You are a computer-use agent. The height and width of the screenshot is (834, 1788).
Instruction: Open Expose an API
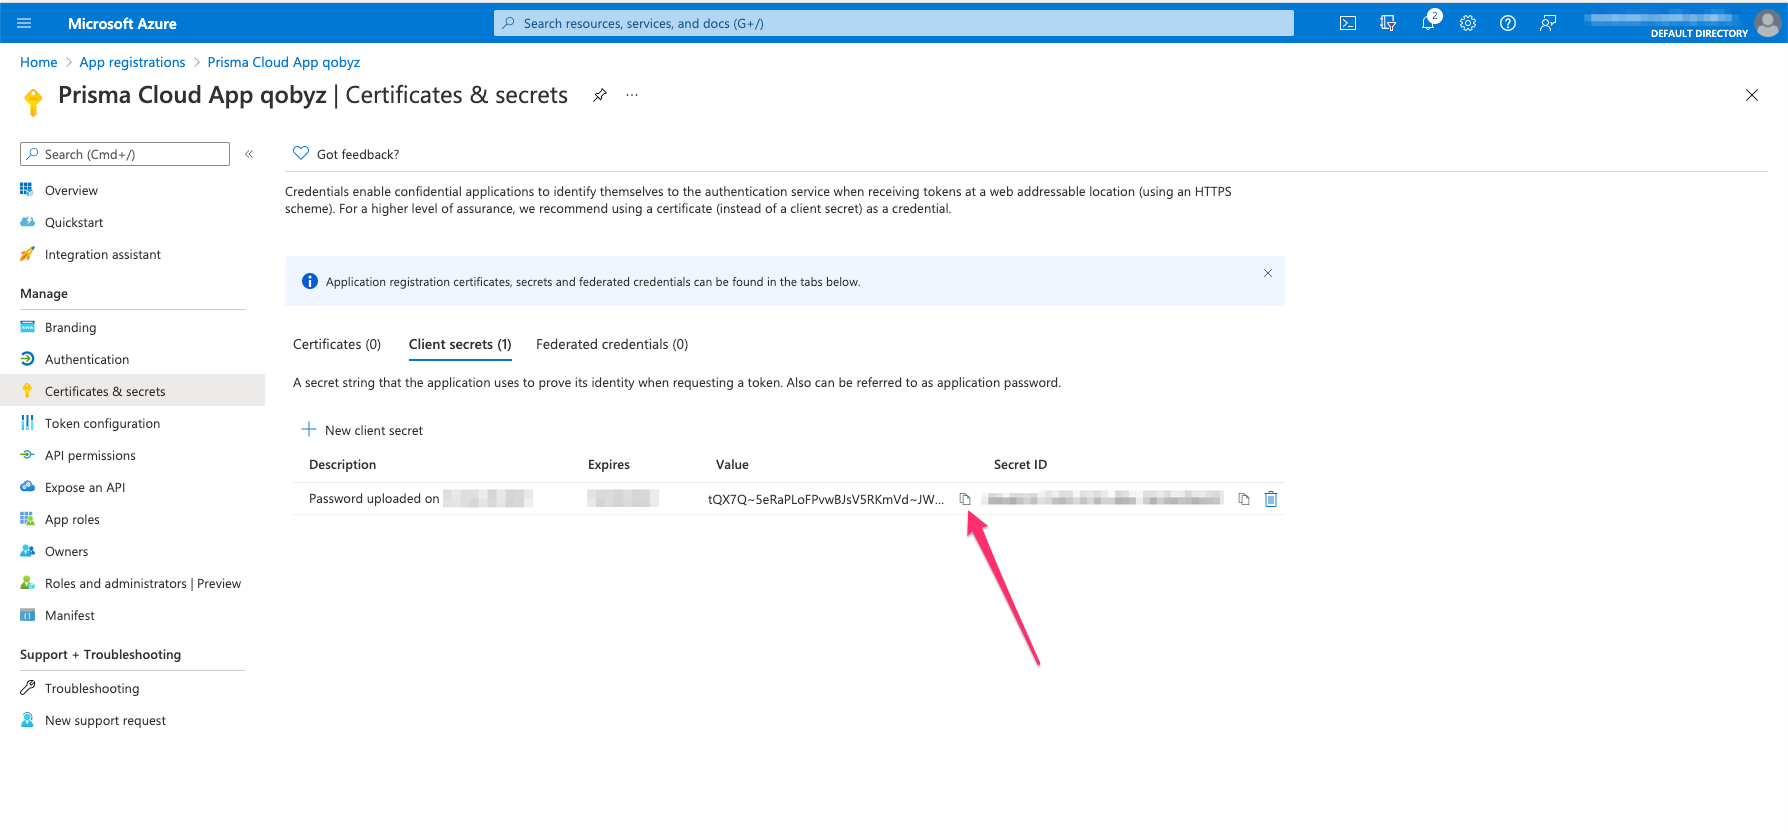pos(85,487)
